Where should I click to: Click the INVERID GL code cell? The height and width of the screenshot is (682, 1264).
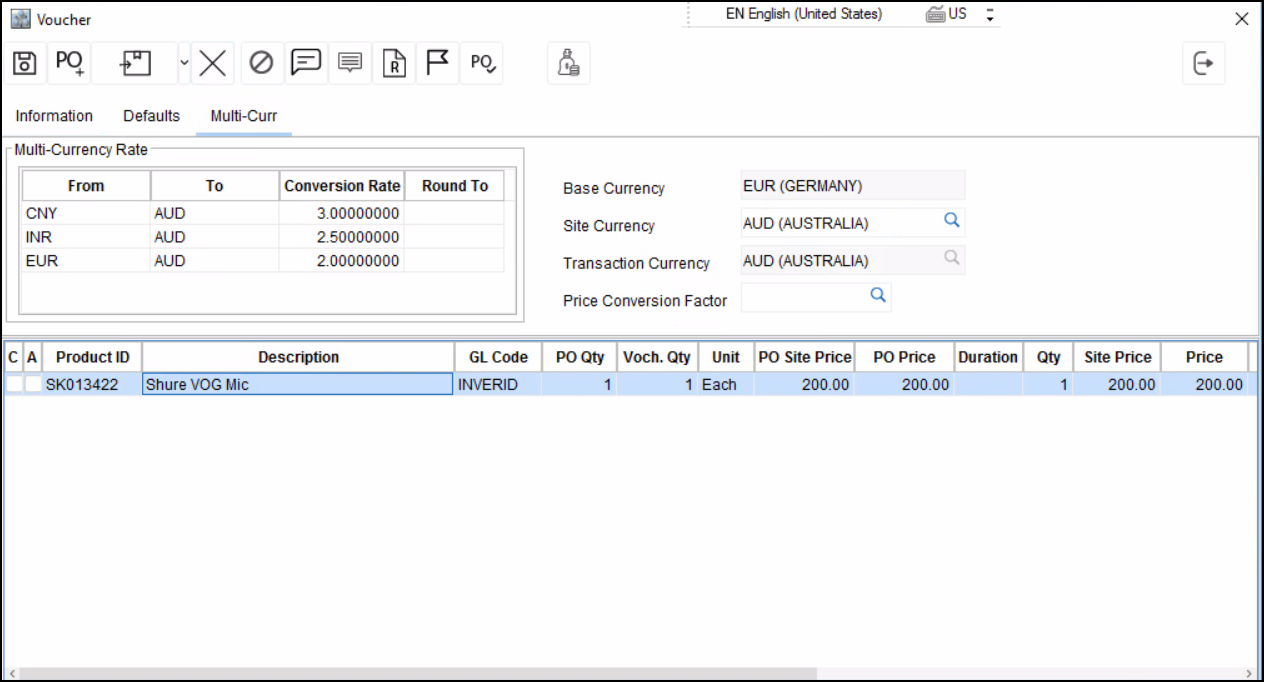[498, 384]
